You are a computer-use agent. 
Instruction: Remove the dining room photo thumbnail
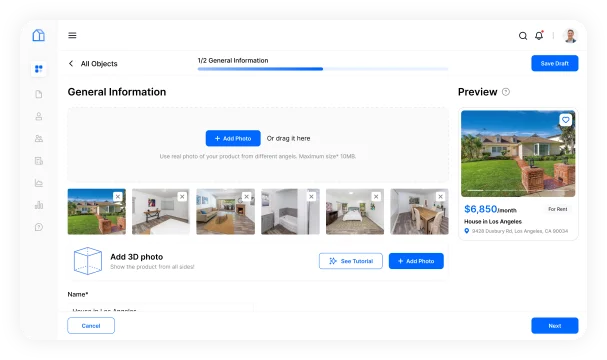click(440, 197)
